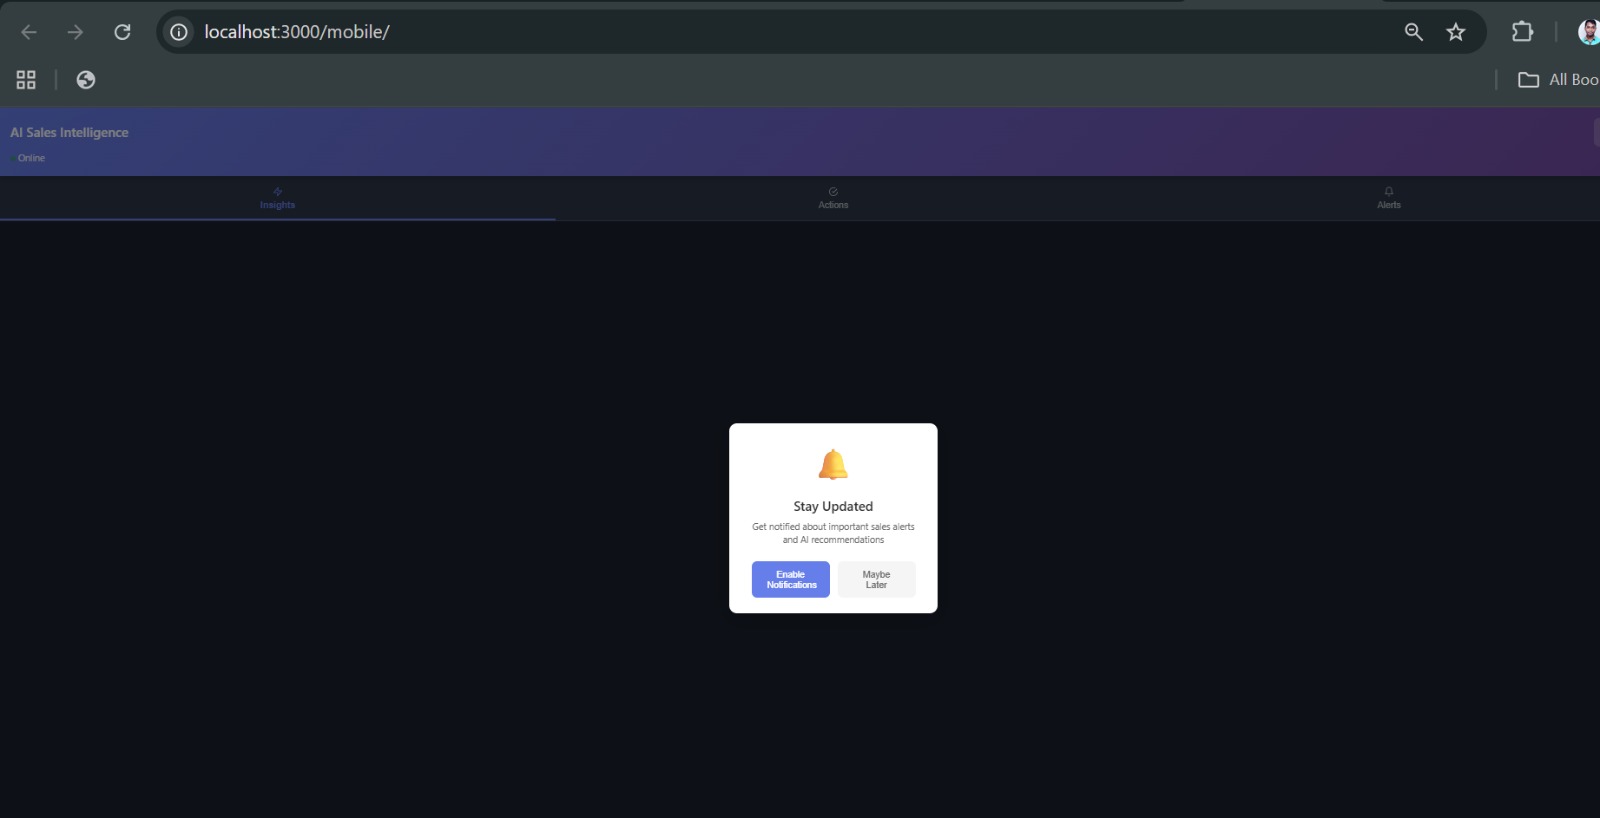Switch to the Alerts tab

click(1389, 198)
